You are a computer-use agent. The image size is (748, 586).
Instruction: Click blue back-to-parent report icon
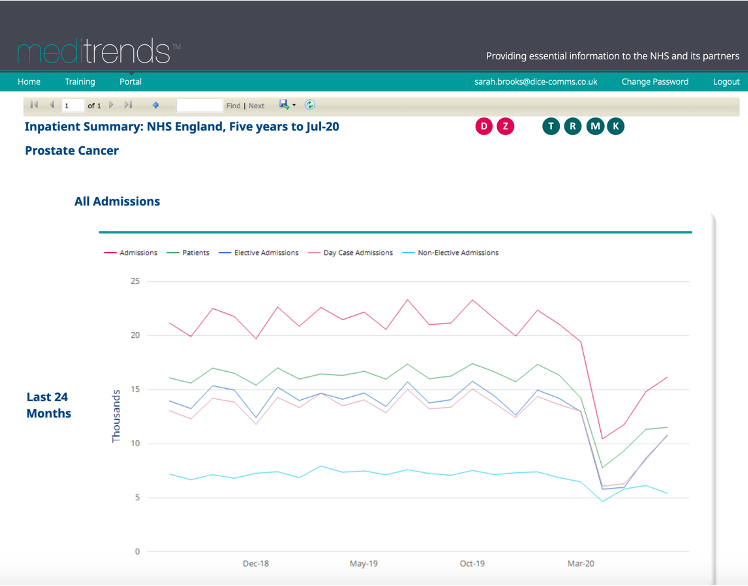[x=156, y=105]
